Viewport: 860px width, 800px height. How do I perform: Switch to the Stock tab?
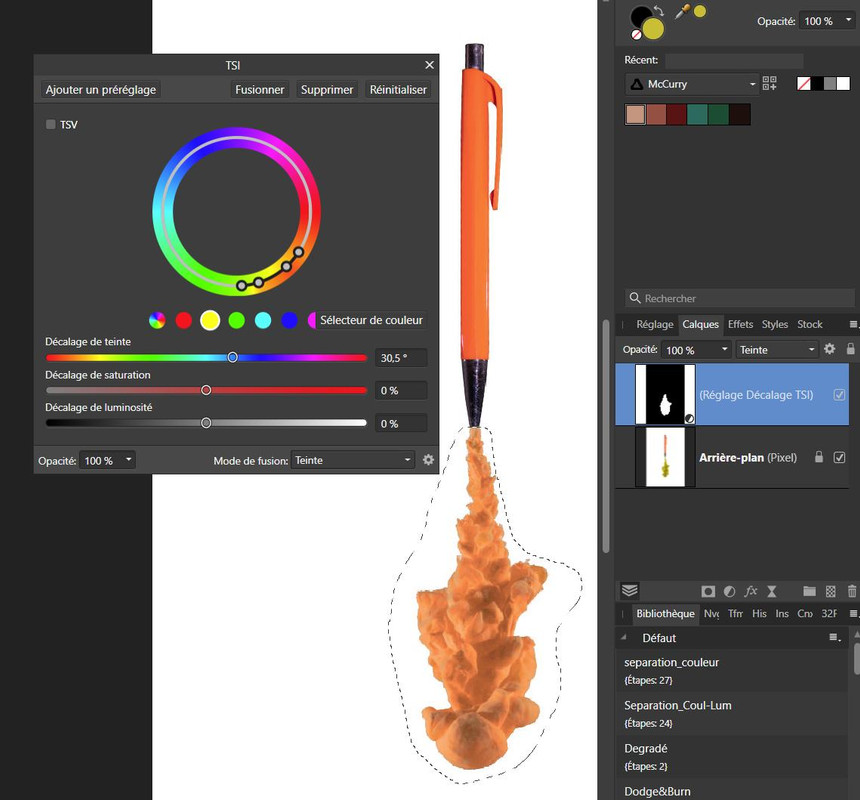tap(810, 324)
